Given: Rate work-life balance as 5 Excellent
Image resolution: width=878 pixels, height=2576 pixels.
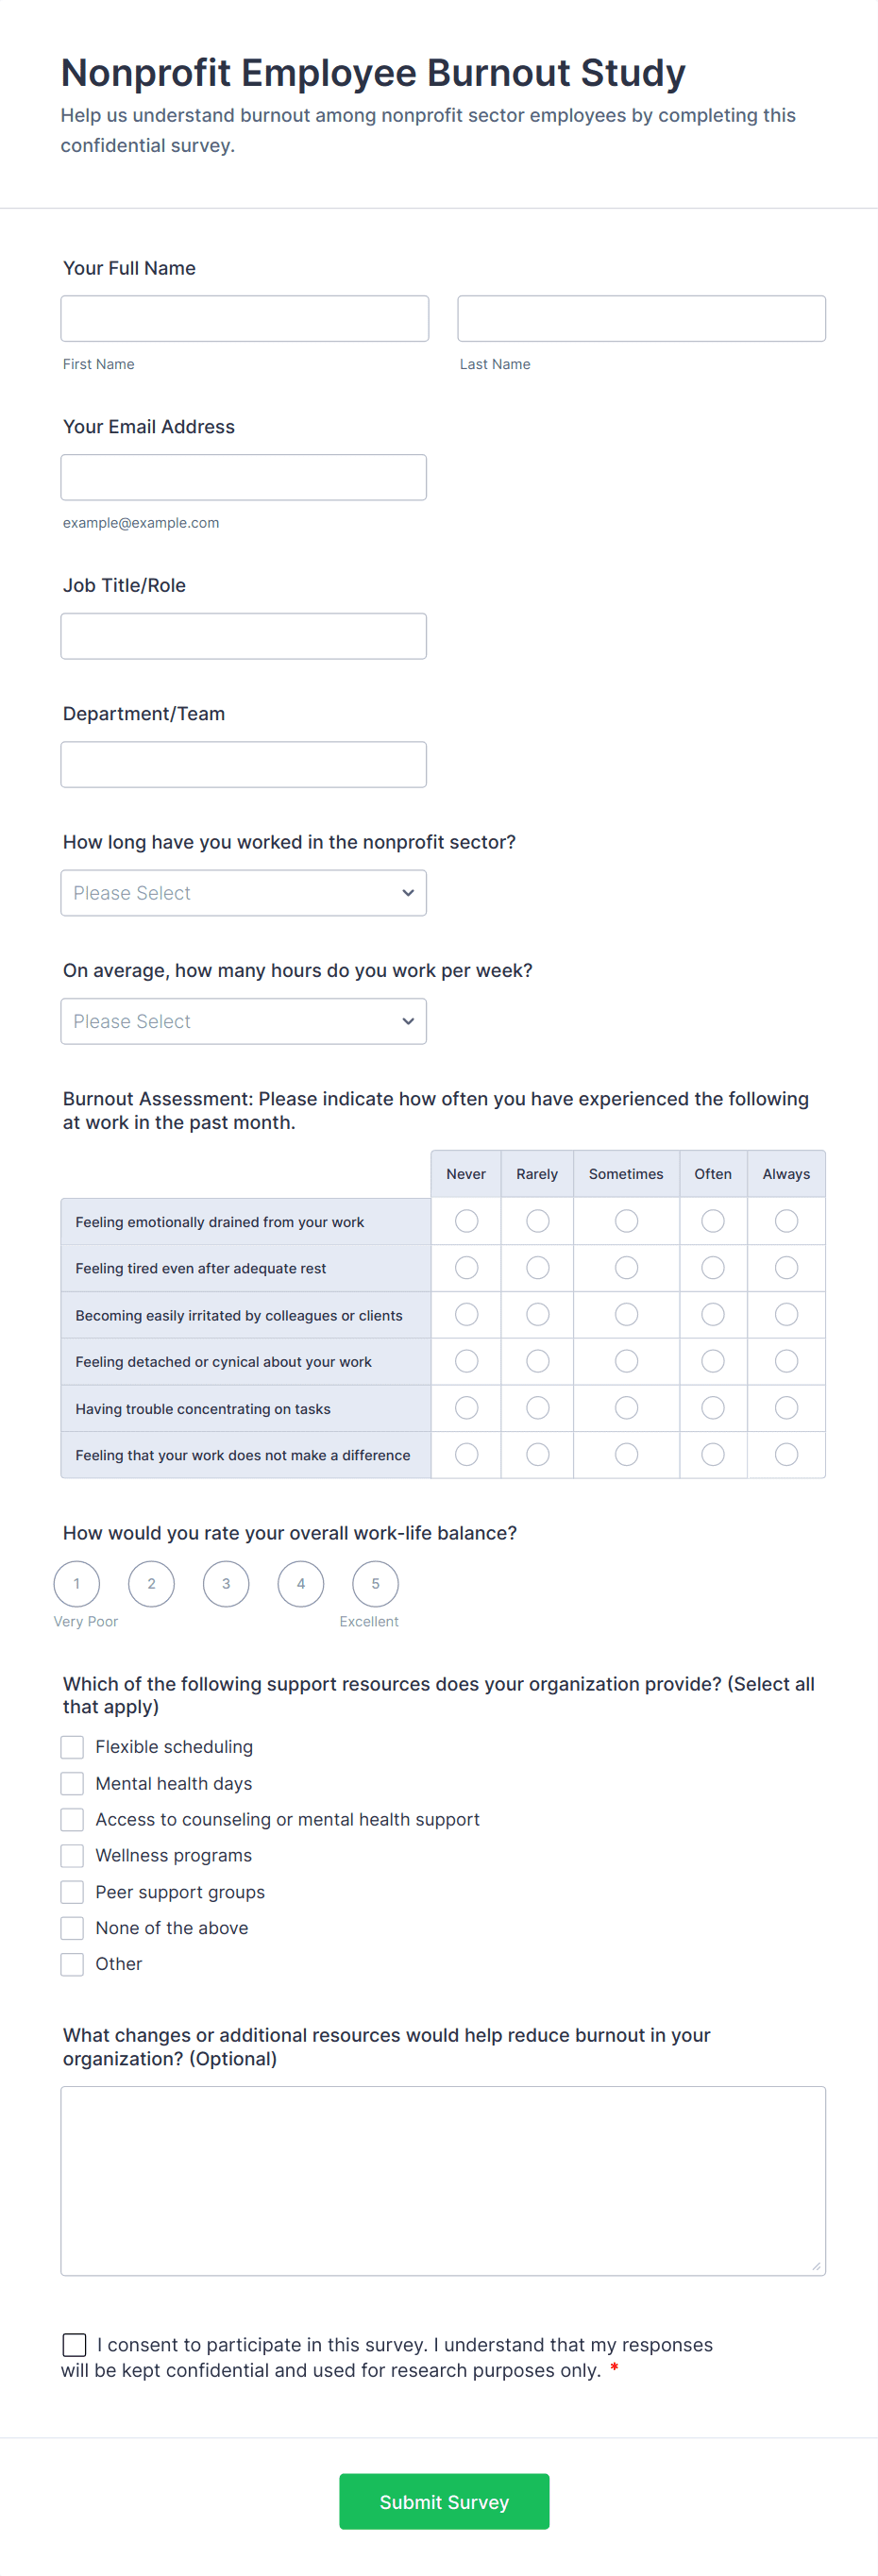Looking at the screenshot, I should click(x=375, y=1583).
